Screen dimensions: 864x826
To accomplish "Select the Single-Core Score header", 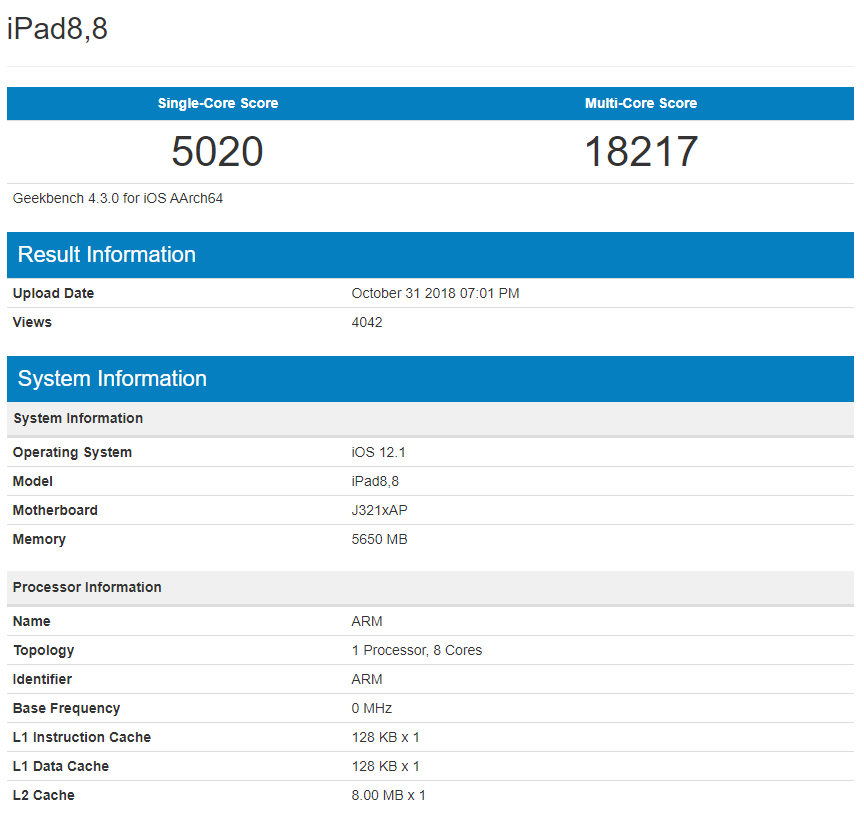I will 218,103.
